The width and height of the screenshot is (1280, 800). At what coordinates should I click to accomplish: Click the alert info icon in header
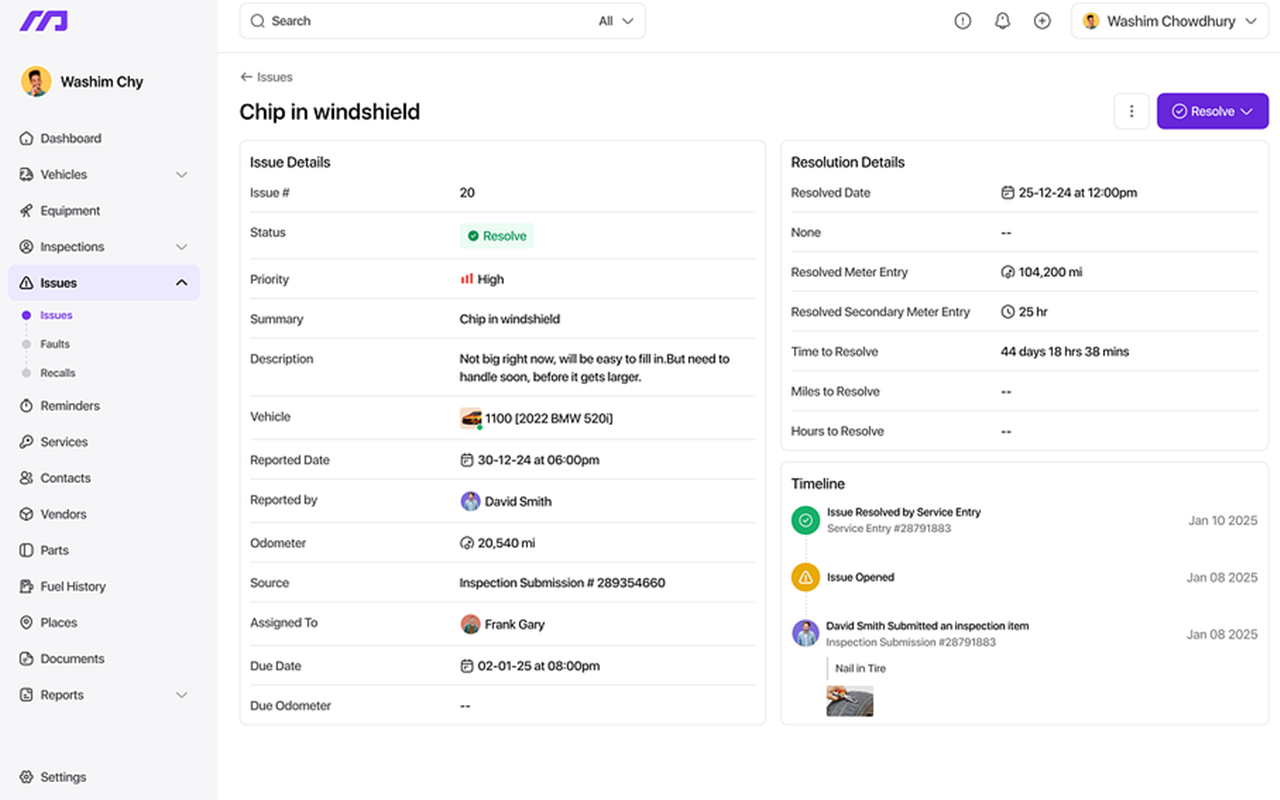pos(962,21)
